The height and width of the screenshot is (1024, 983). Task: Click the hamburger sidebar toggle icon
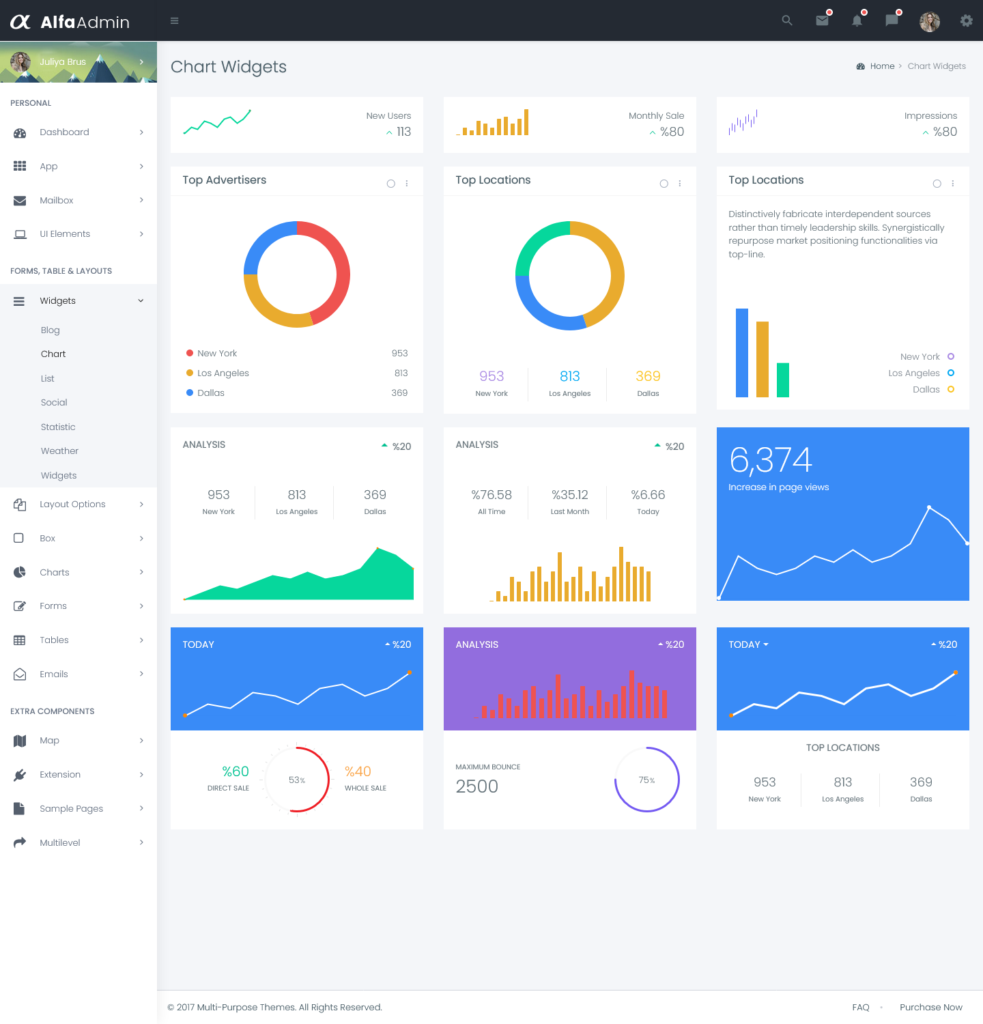(173, 20)
